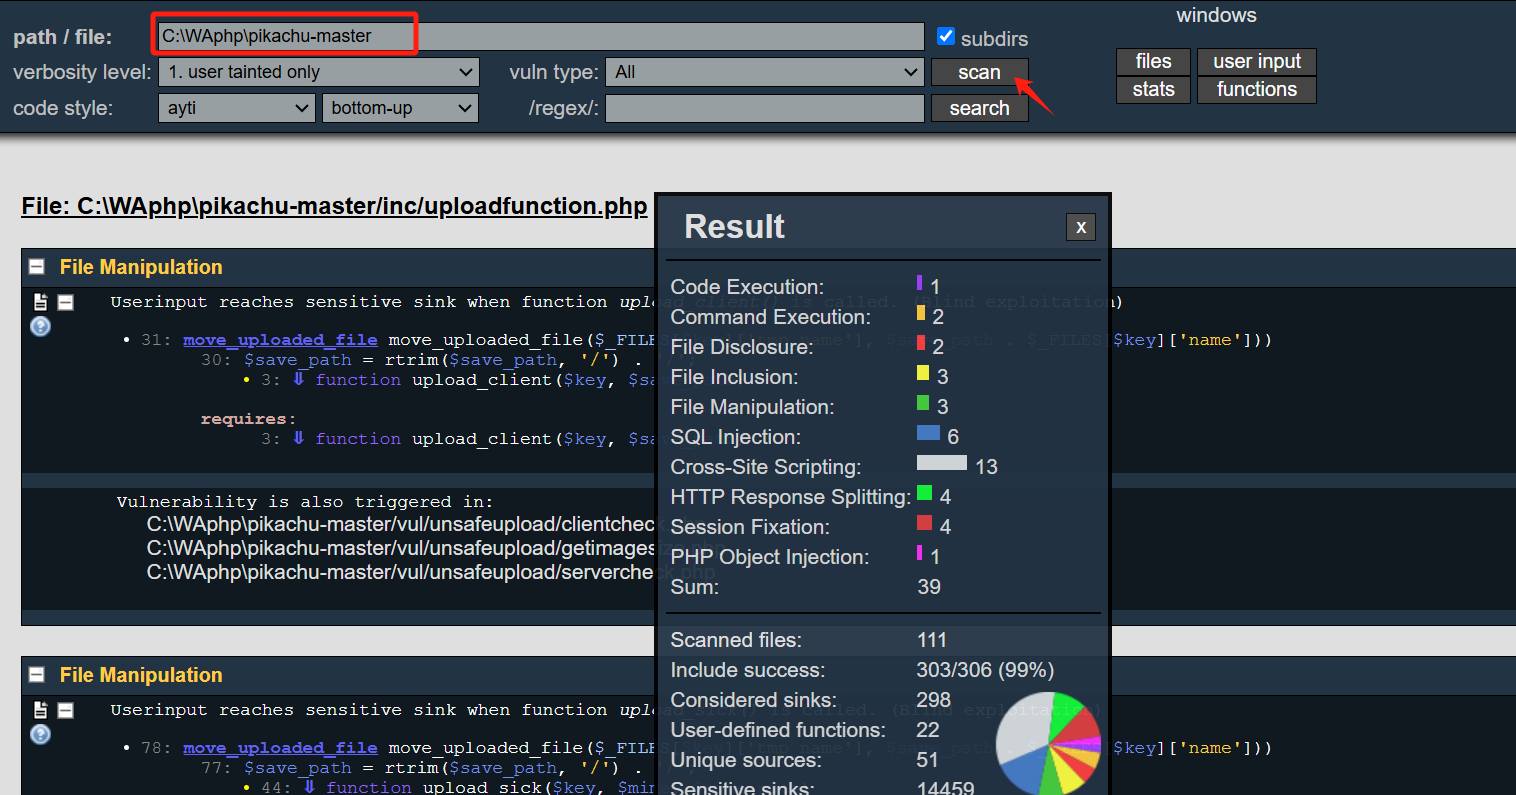Click the Sum value 39
Viewport: 1516px width, 795px height.
(929, 587)
